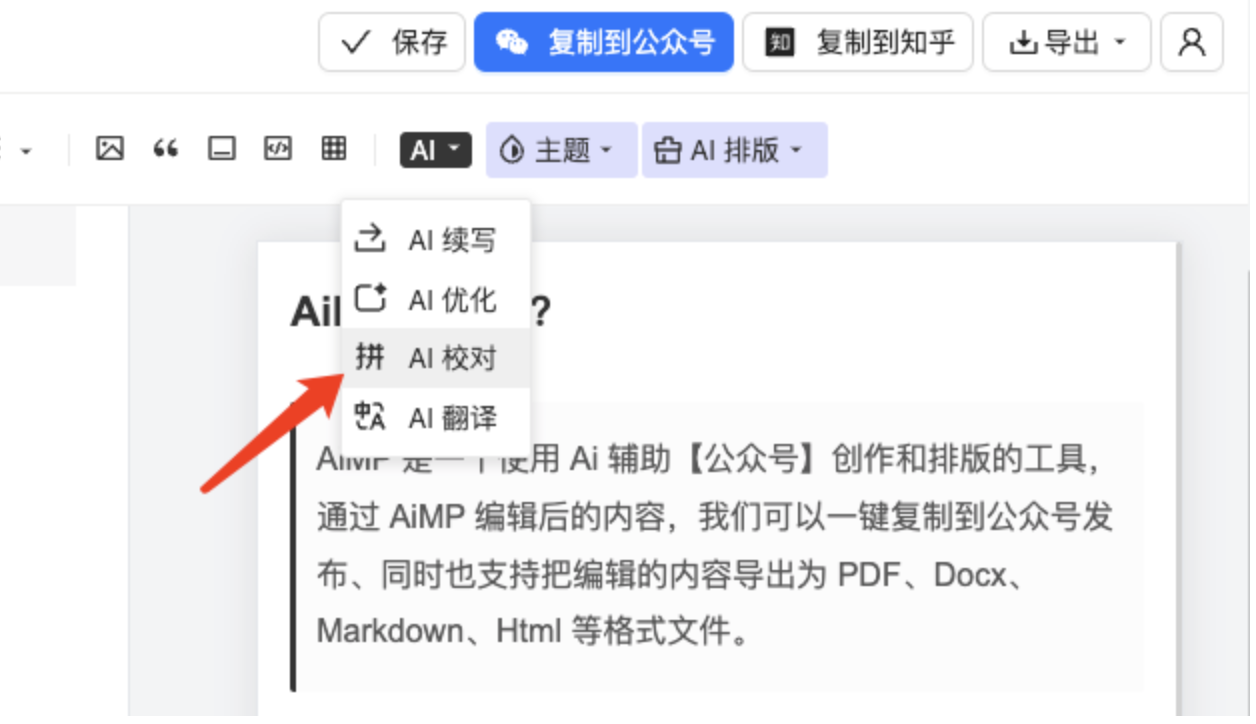1256x724 pixels.
Task: Open the AI 排版 layout dropdown
Action: pyautogui.click(x=734, y=150)
